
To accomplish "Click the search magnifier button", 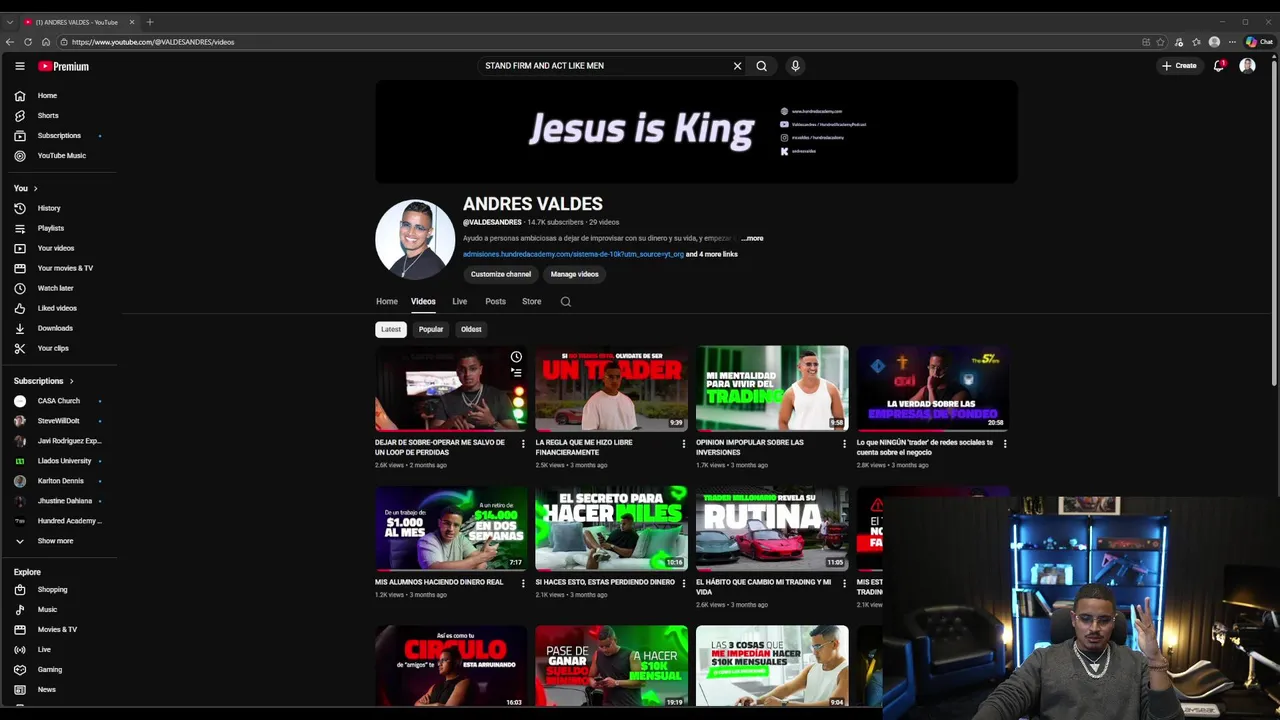I will pyautogui.click(x=762, y=66).
